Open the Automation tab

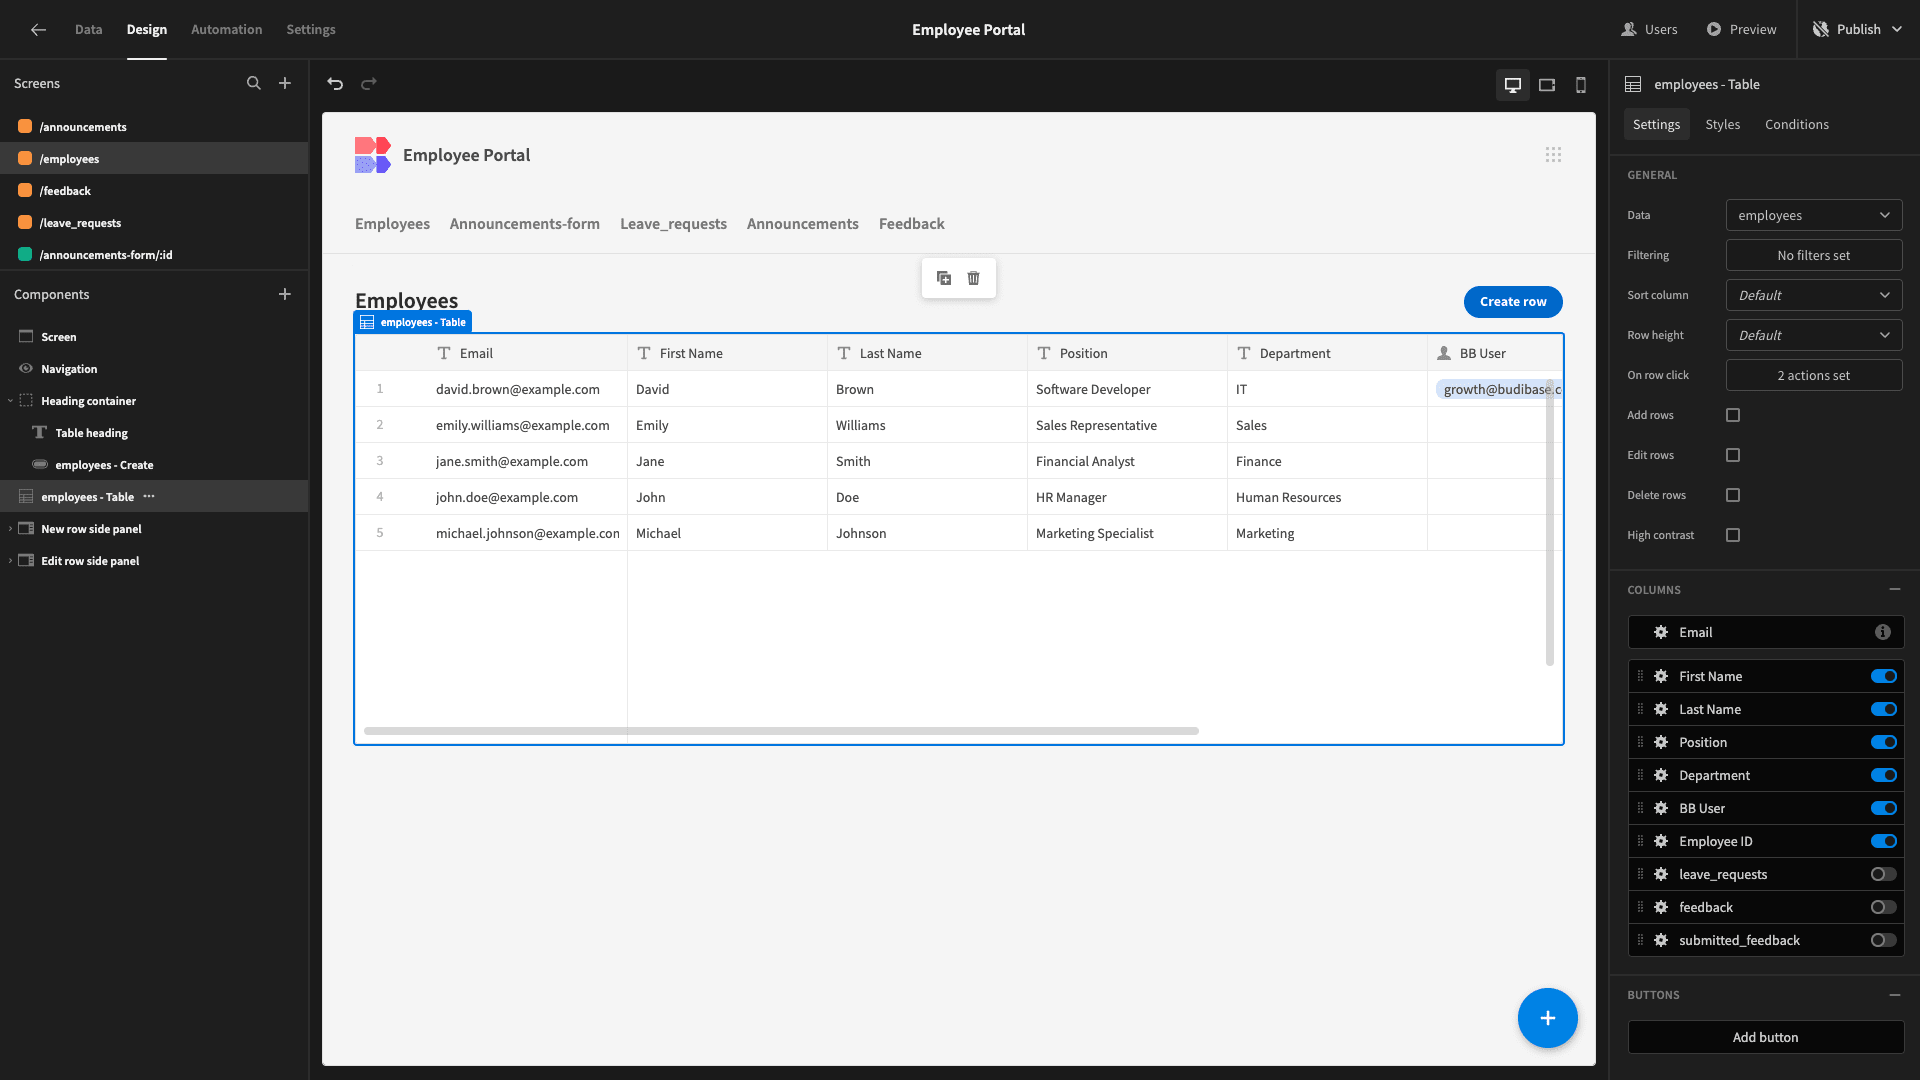pos(226,29)
